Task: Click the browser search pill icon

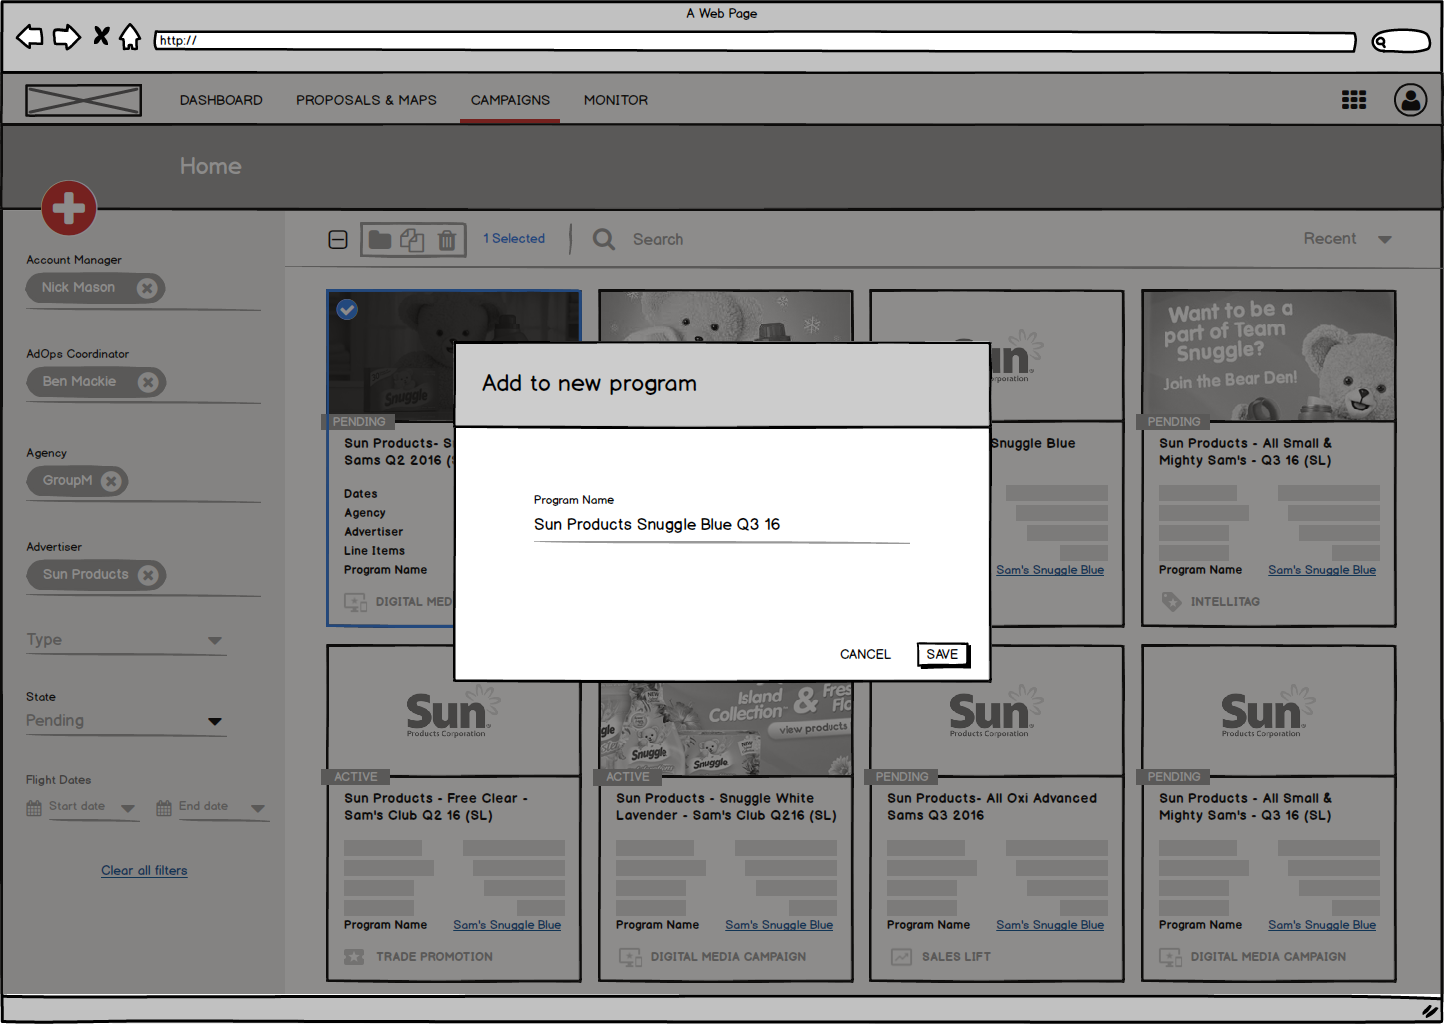Action: [x=1401, y=41]
